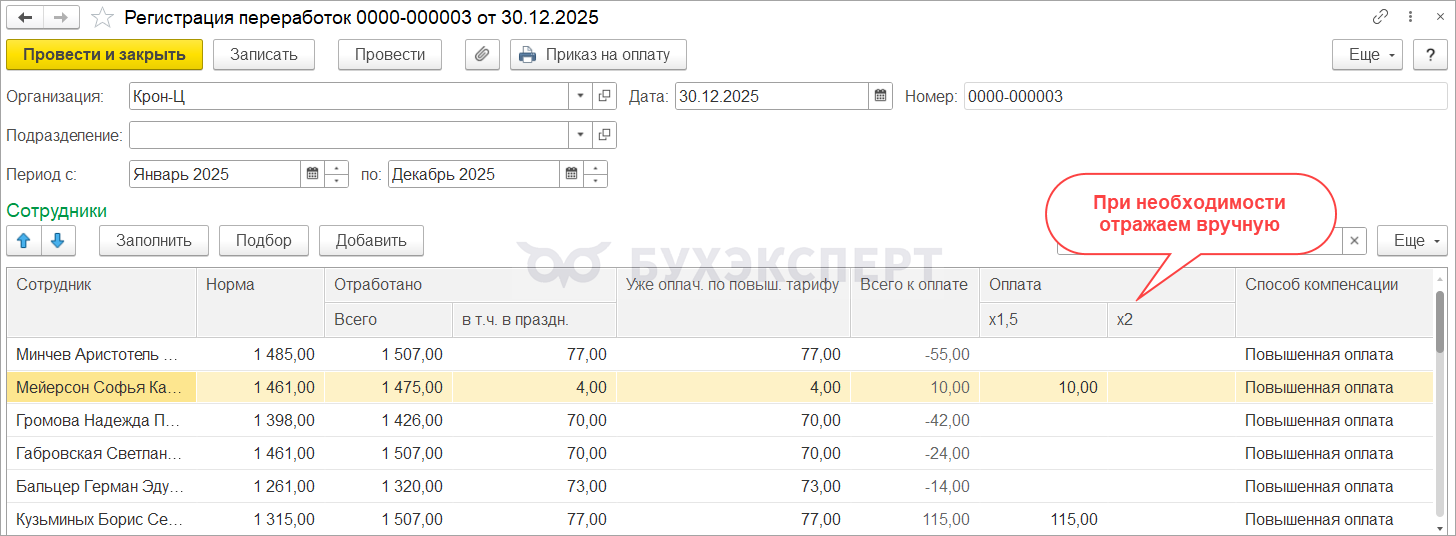The image size is (1456, 536).
Task: Click the Номер field 0000-000003
Action: pyautogui.click(x=1205, y=96)
